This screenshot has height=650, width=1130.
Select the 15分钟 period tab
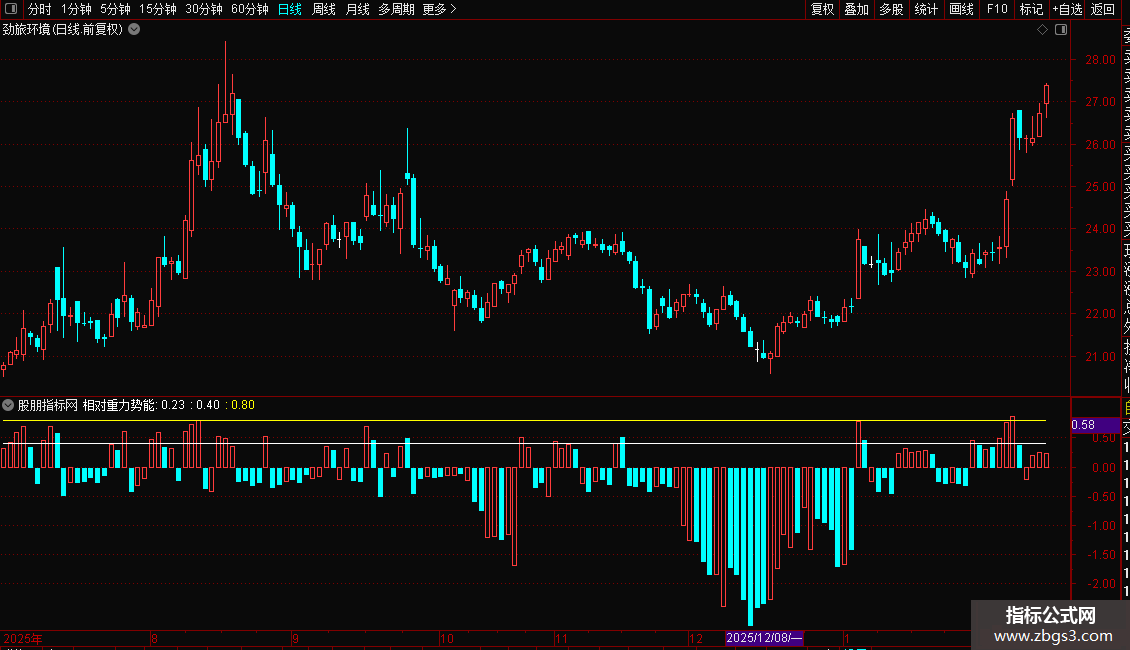click(158, 9)
